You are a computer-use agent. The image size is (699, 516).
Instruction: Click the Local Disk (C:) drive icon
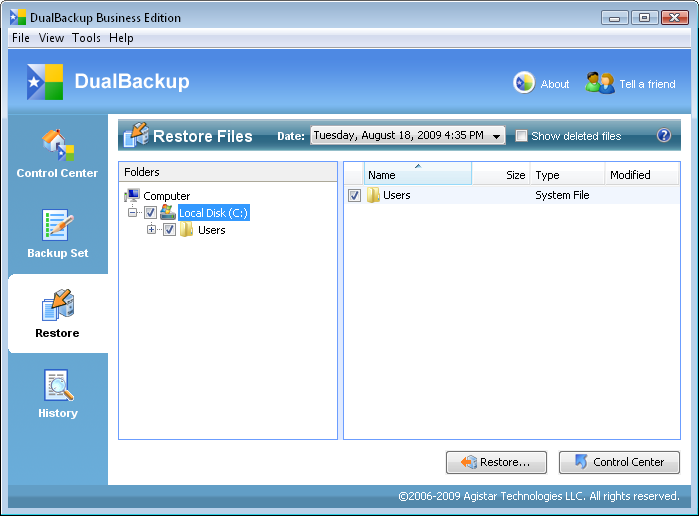(x=168, y=212)
